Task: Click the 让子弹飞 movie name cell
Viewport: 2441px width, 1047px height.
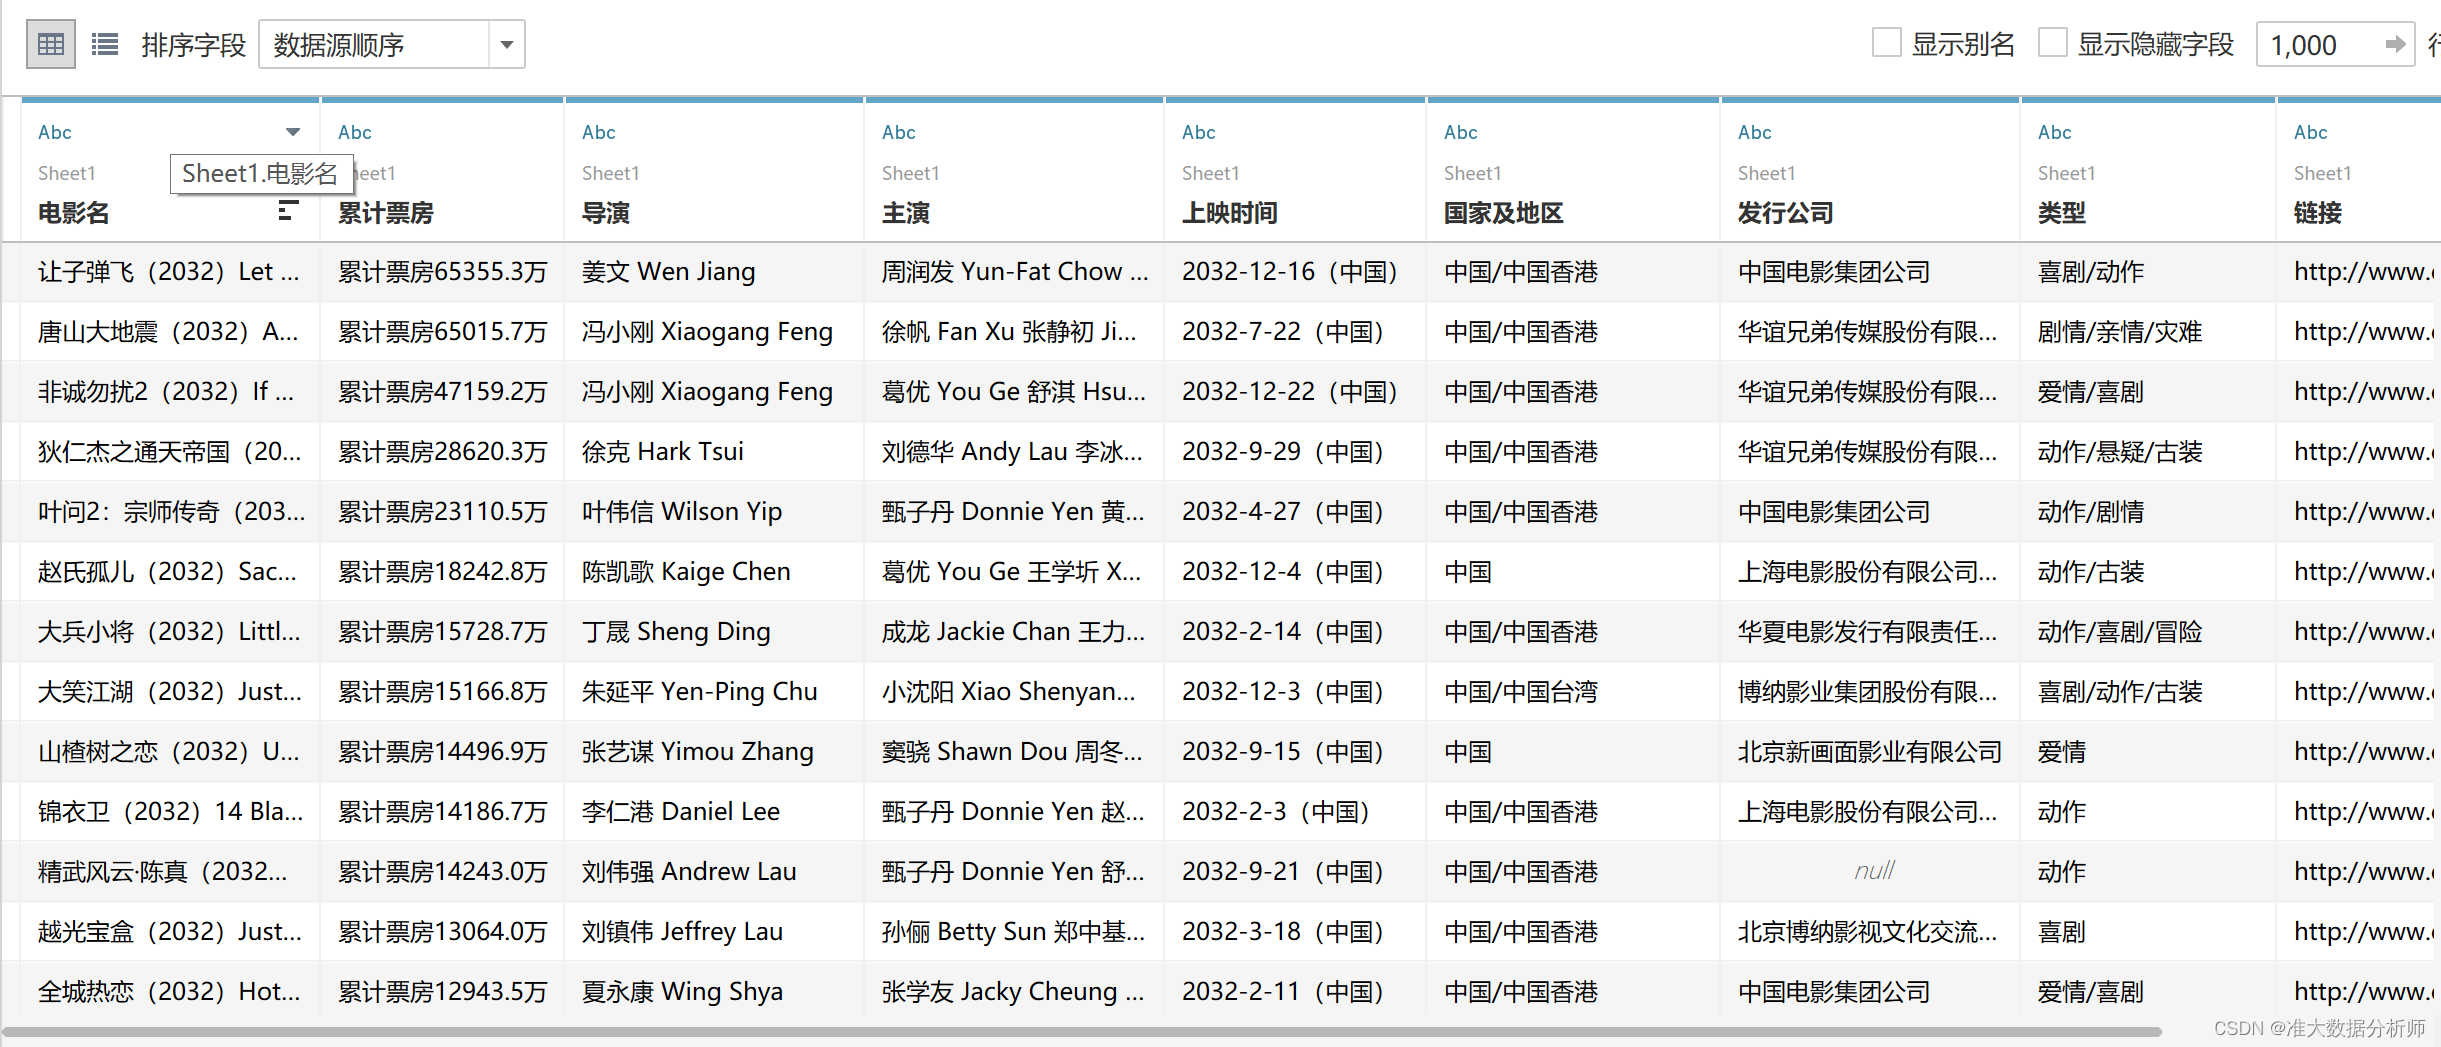Action: (x=170, y=272)
